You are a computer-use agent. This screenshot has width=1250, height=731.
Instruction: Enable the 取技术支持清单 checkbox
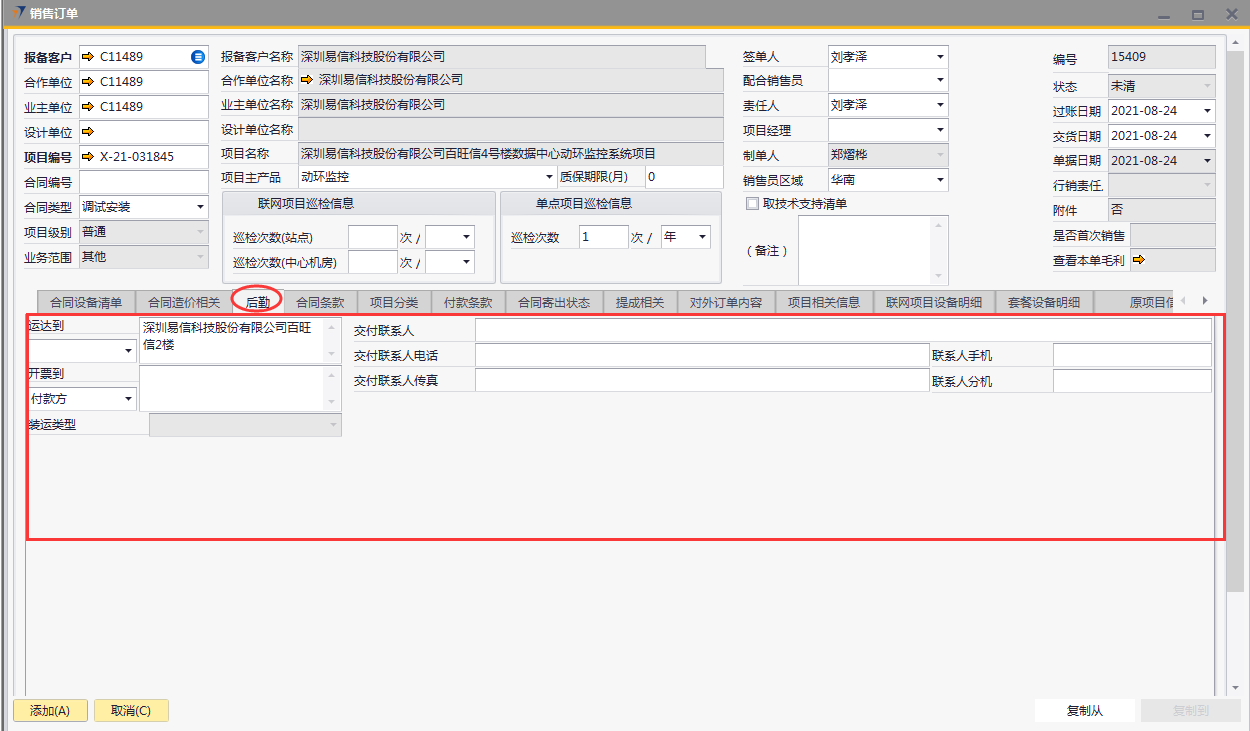(x=752, y=204)
